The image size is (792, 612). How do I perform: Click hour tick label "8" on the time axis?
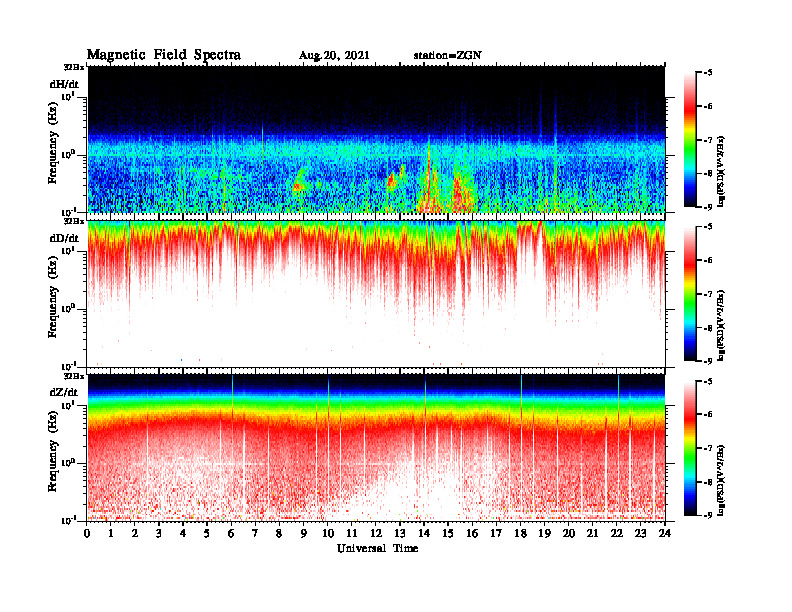[x=279, y=533]
